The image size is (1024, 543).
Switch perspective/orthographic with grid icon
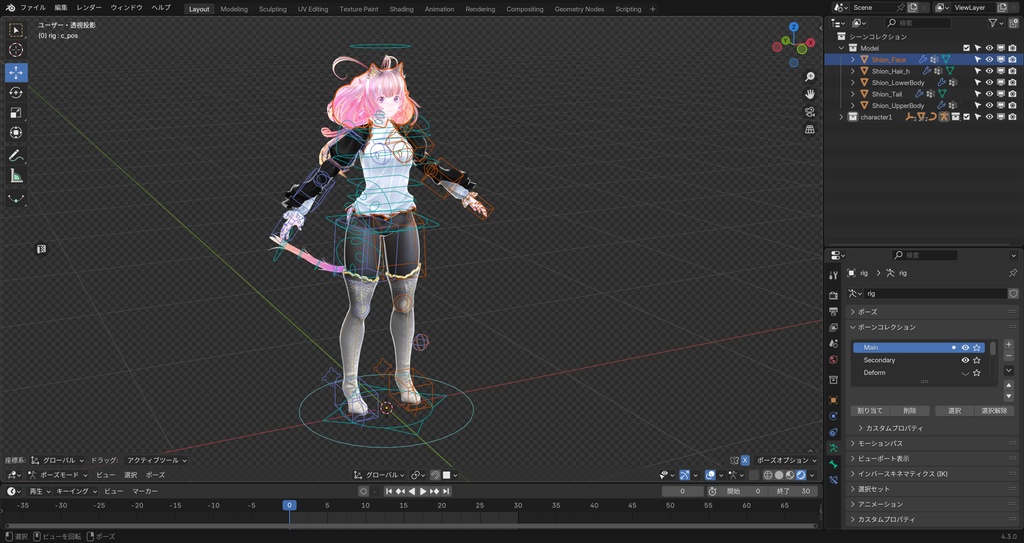810,129
